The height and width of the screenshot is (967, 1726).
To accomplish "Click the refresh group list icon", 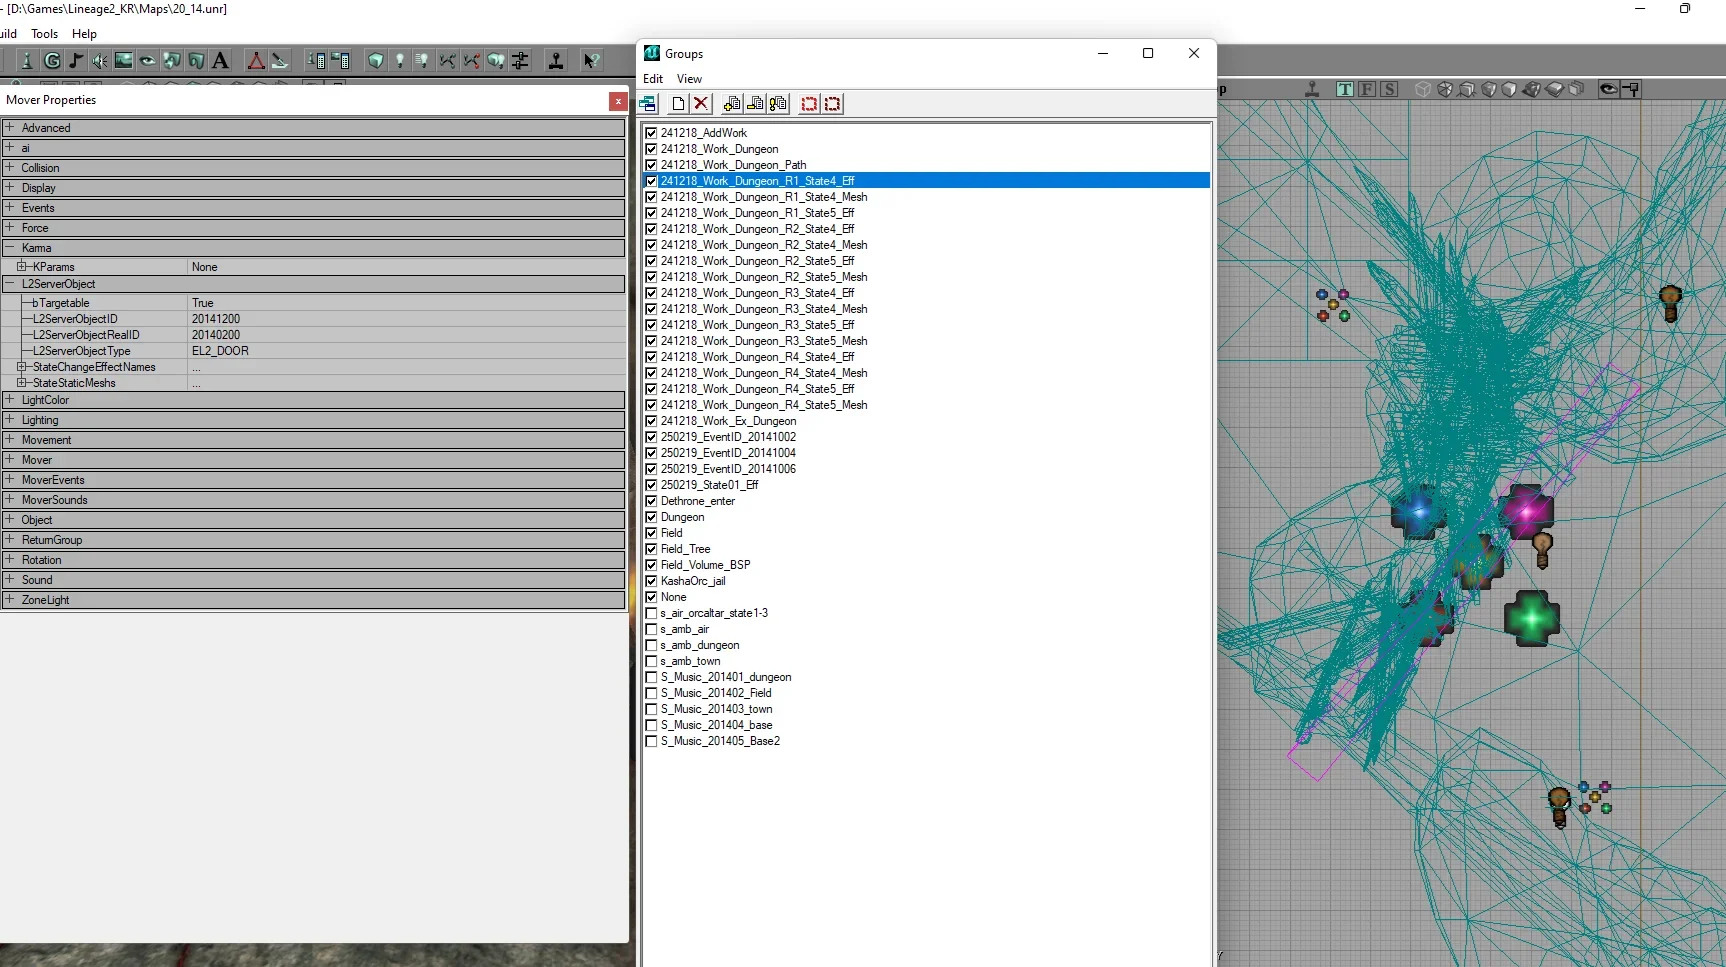I will [x=778, y=104].
